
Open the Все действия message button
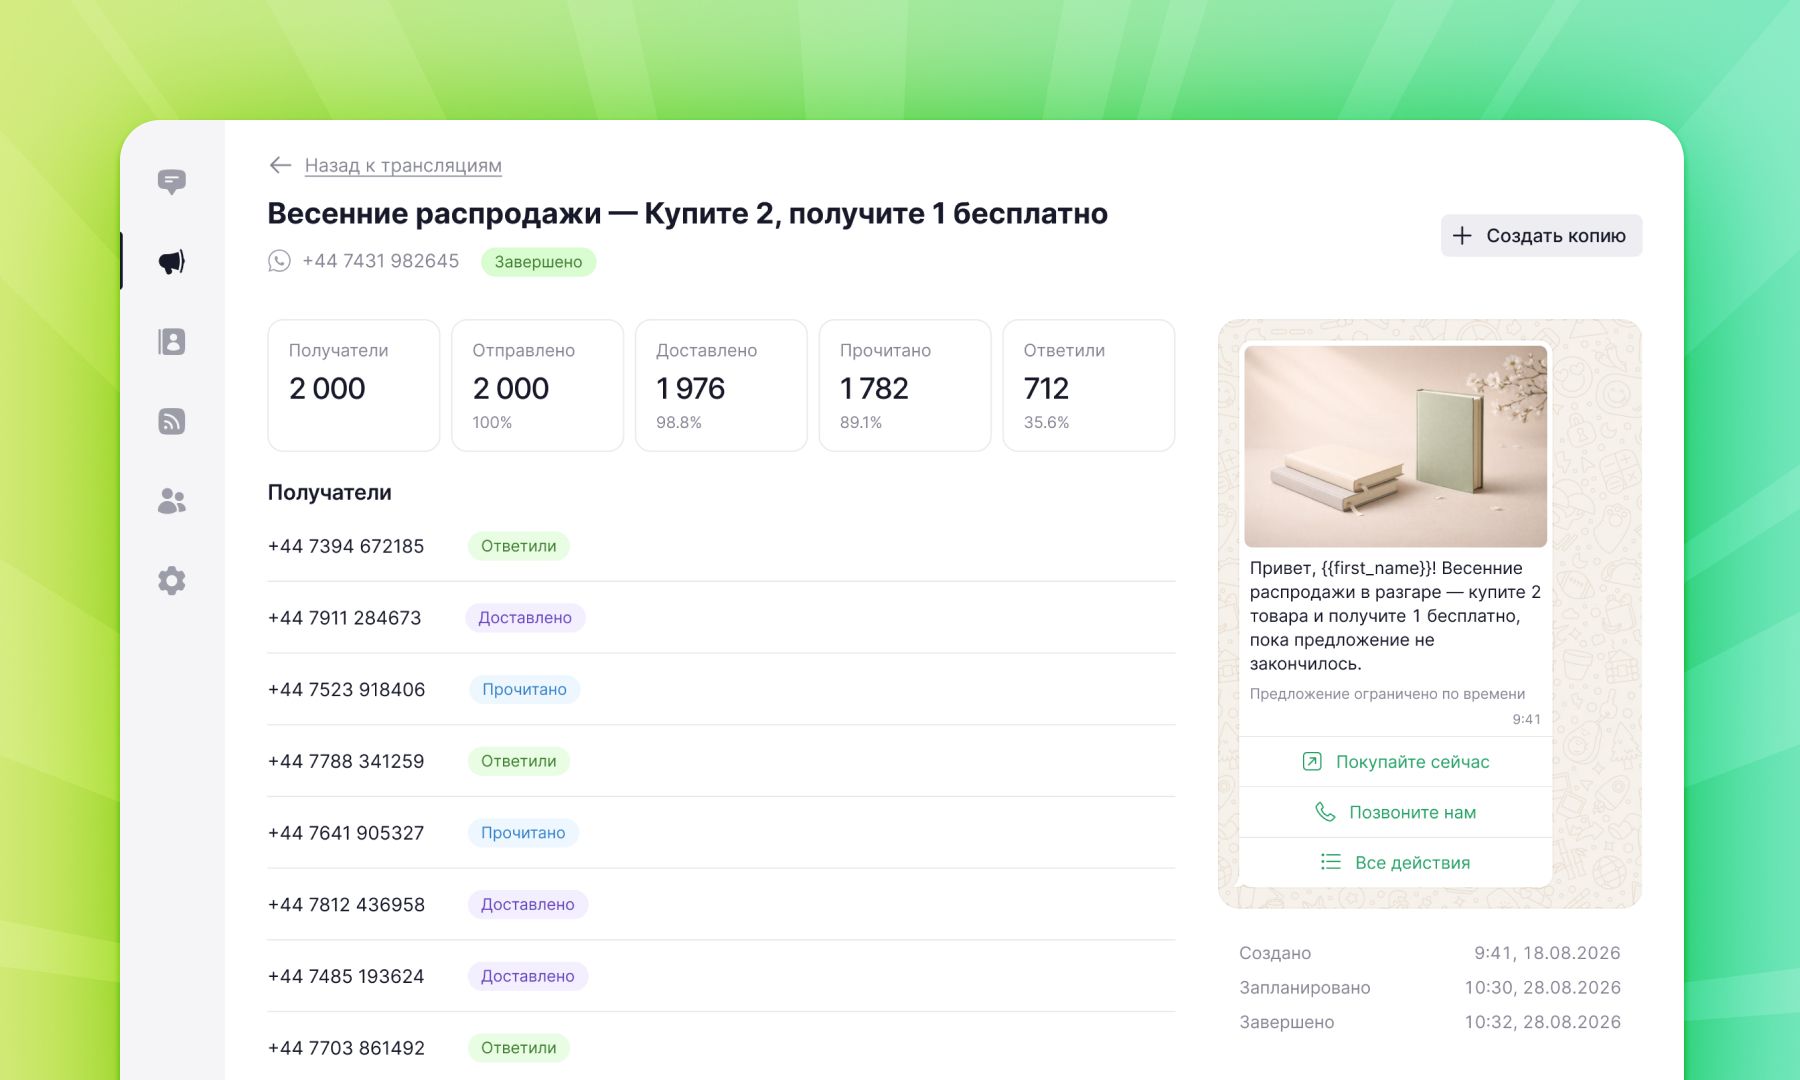(1395, 862)
